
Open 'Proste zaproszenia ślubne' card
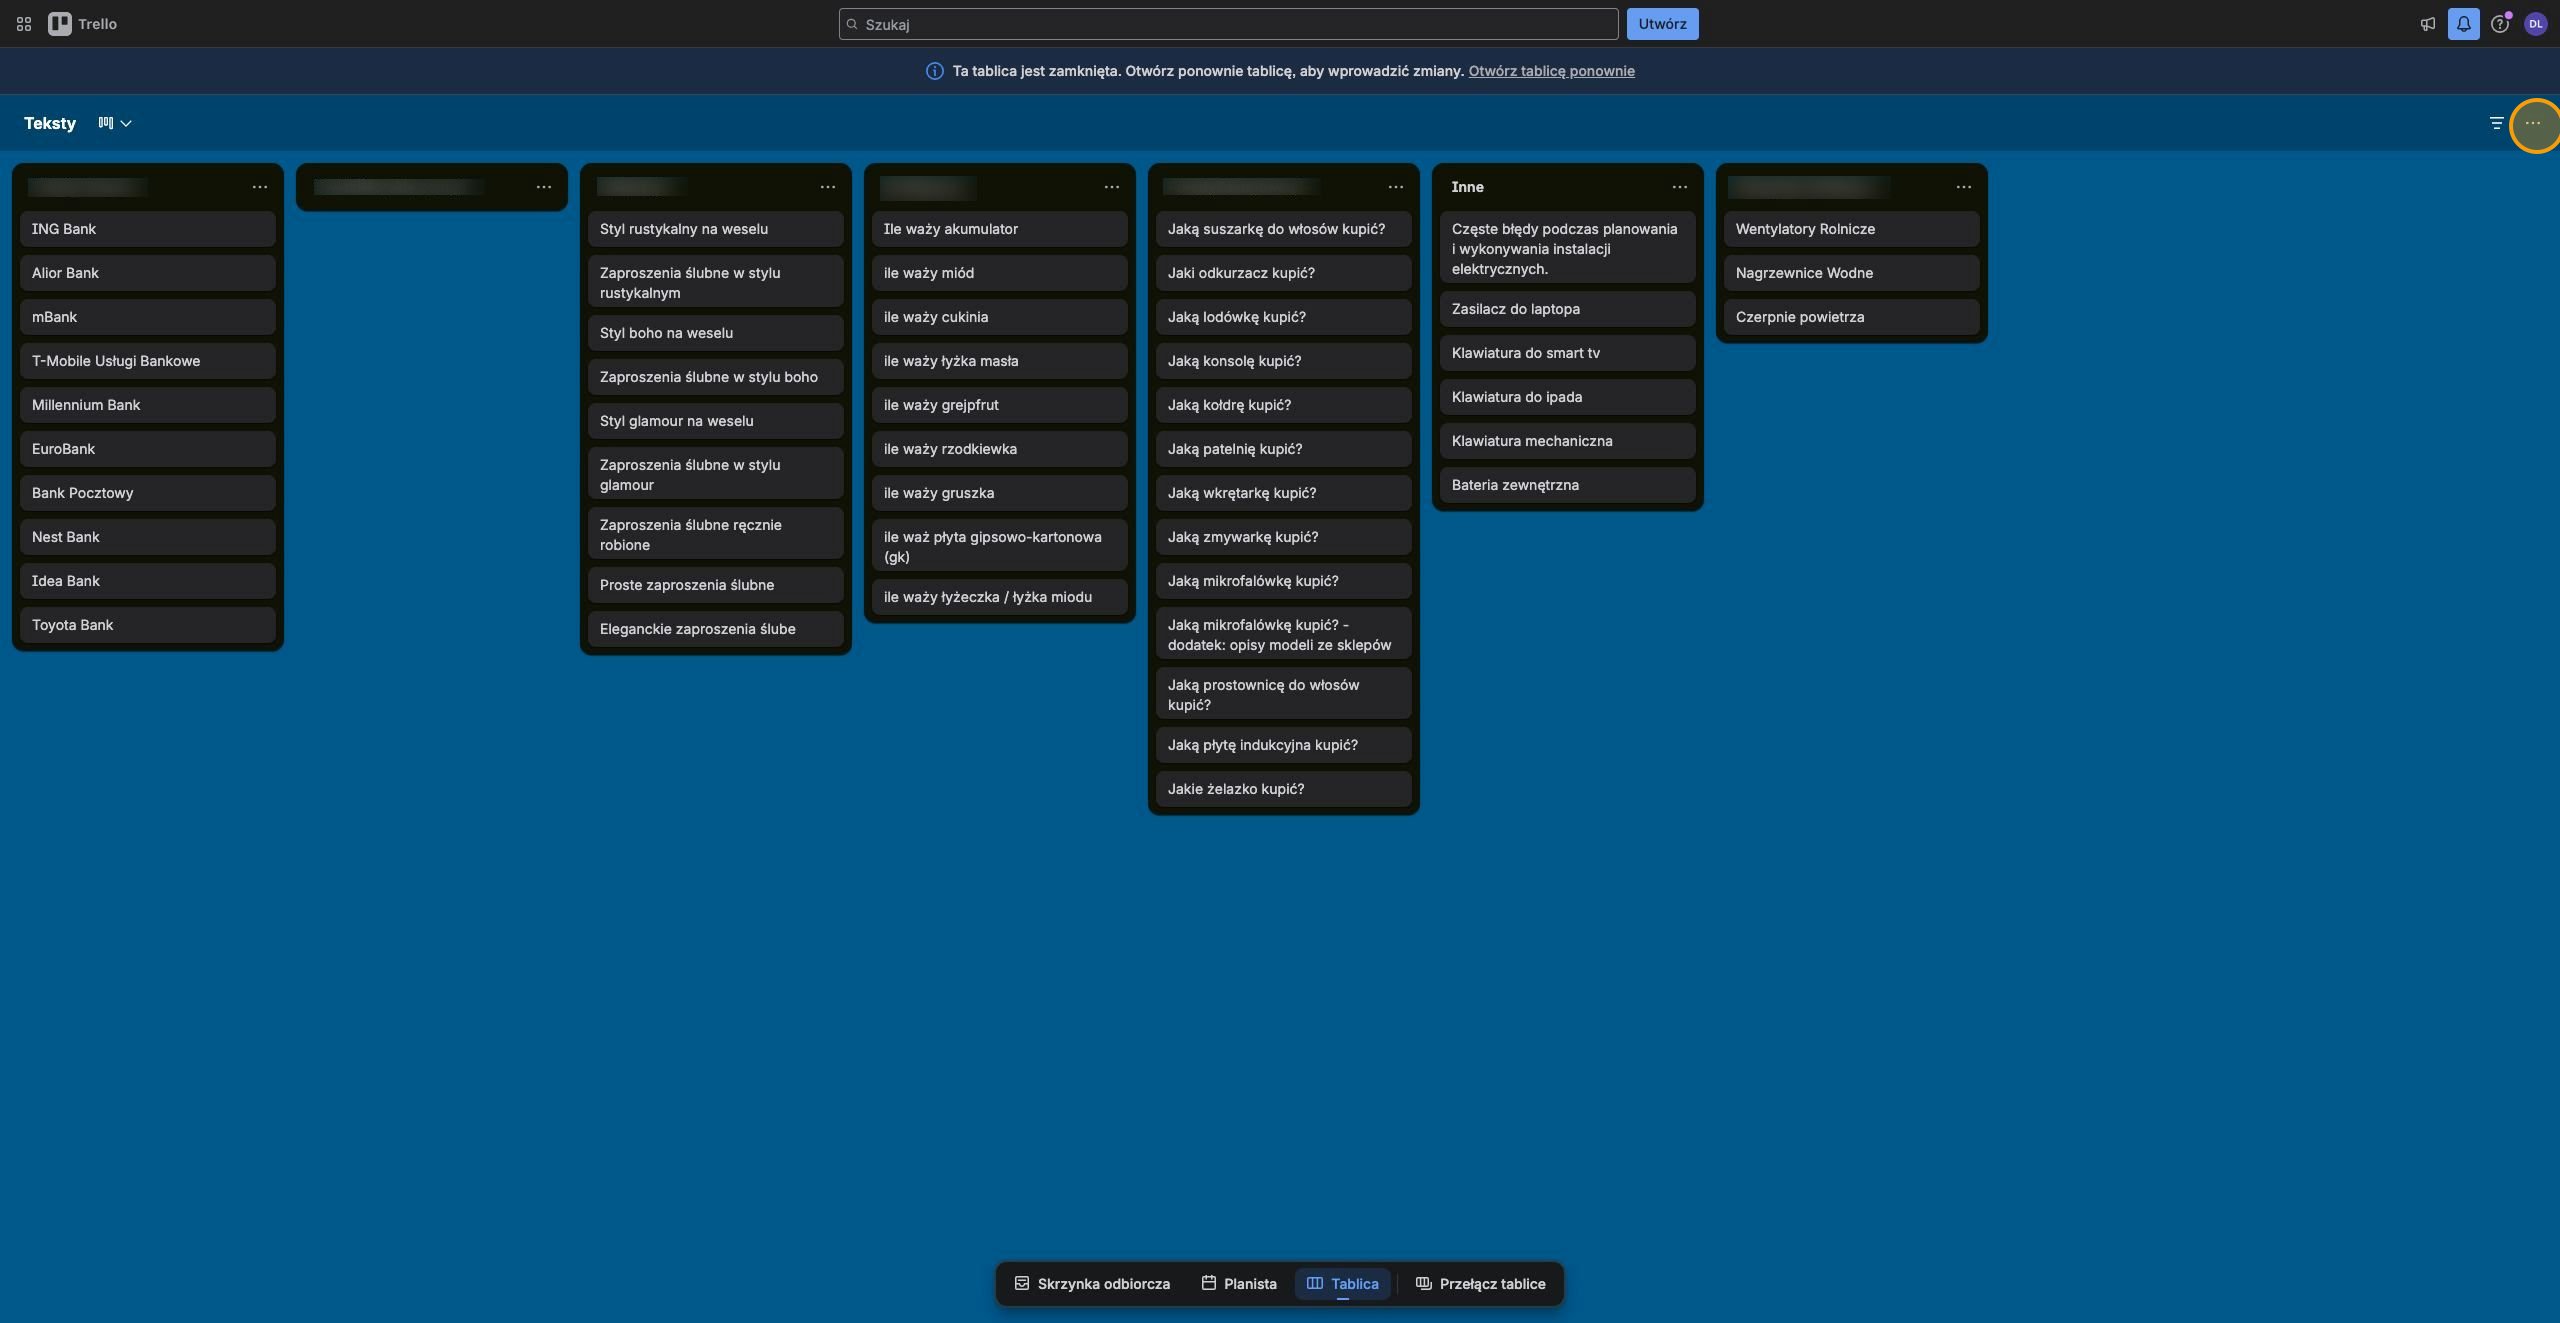716,585
